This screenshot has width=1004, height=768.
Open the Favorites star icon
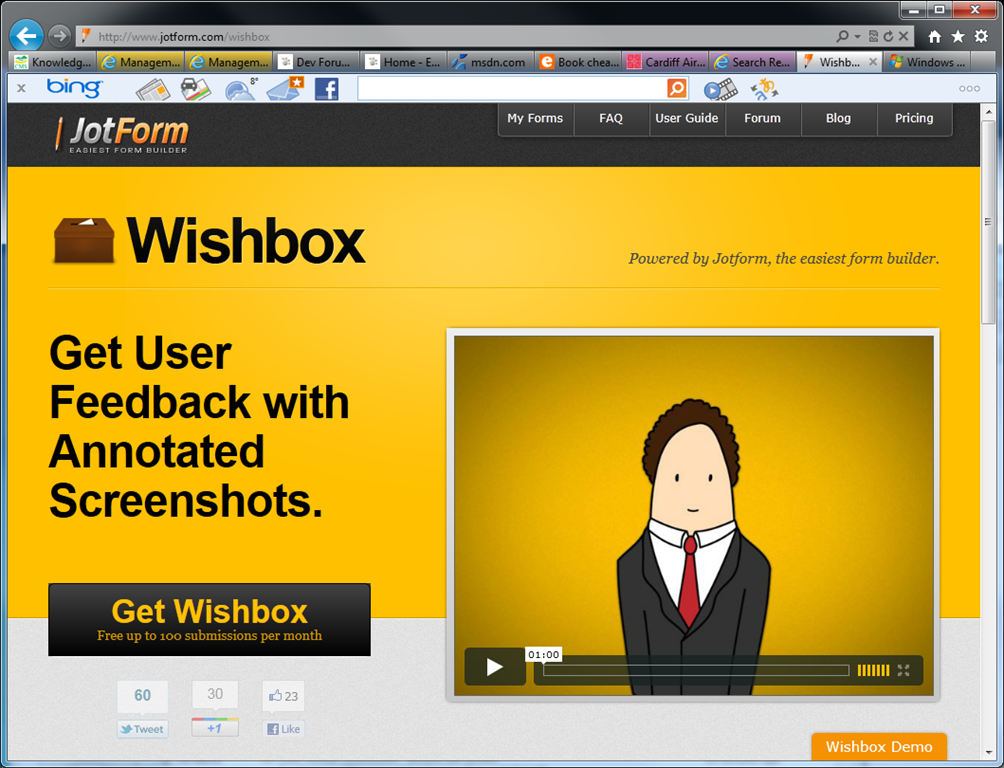pyautogui.click(x=958, y=37)
